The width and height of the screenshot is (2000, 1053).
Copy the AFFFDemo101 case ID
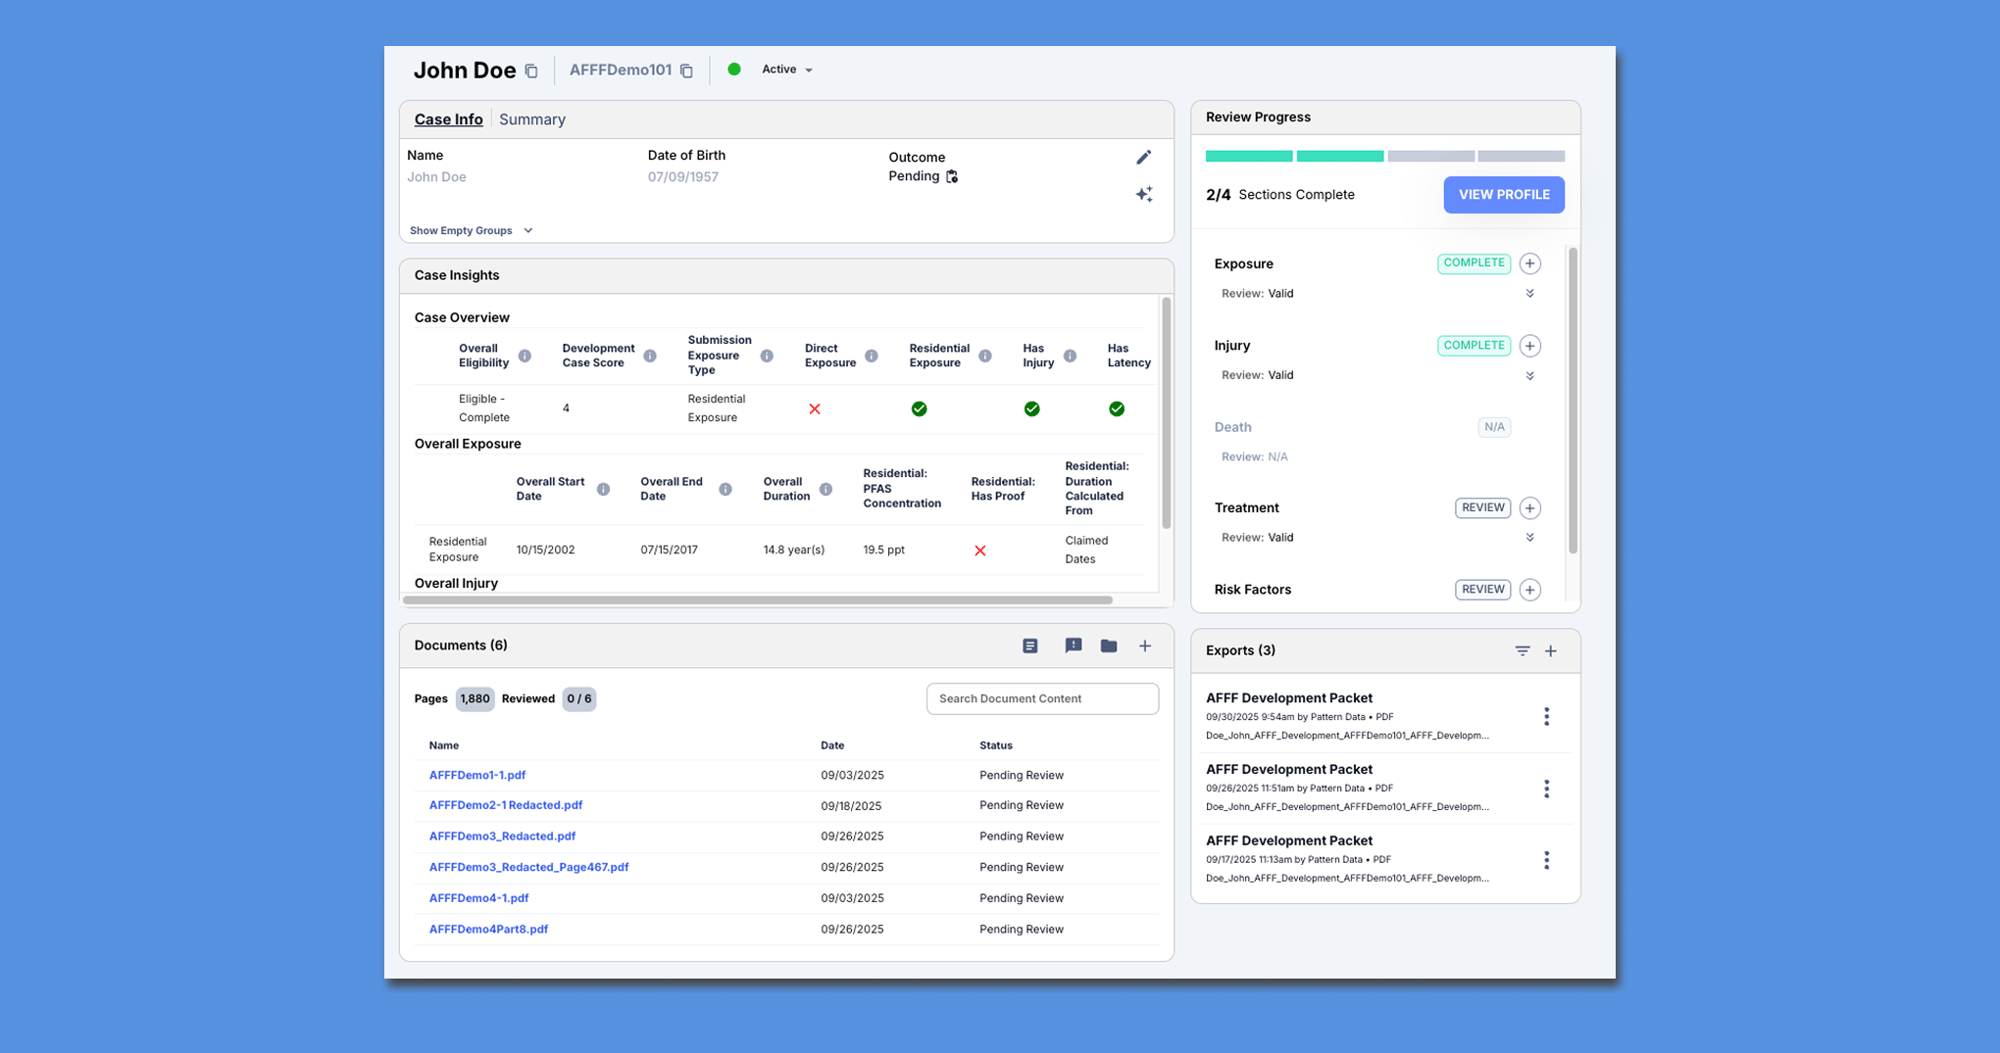pos(687,71)
